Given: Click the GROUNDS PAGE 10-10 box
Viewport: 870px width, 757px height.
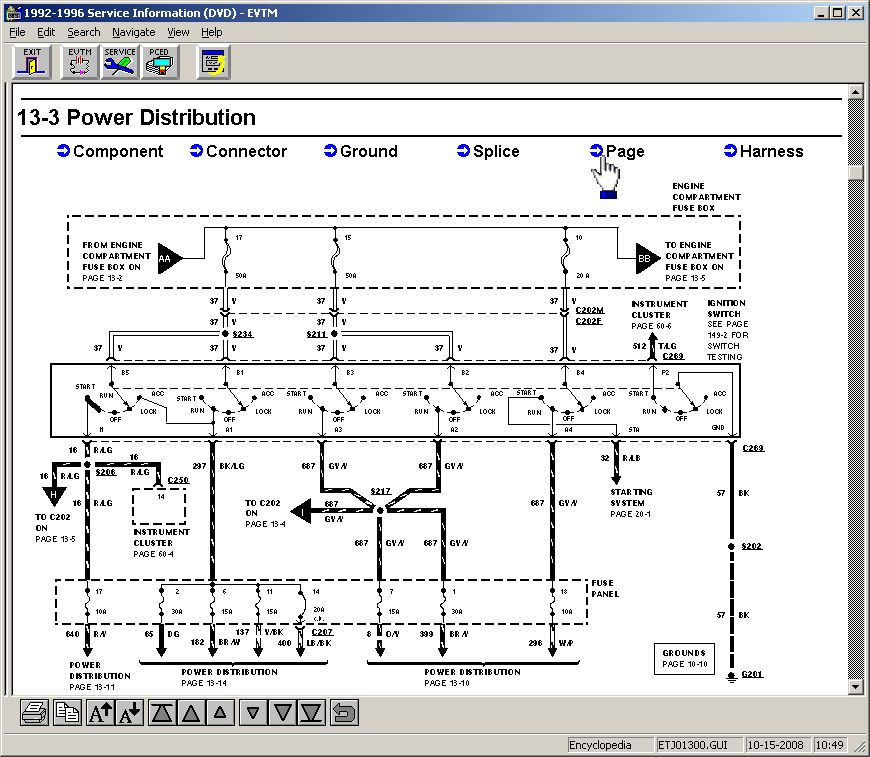Looking at the screenshot, I should [x=684, y=659].
